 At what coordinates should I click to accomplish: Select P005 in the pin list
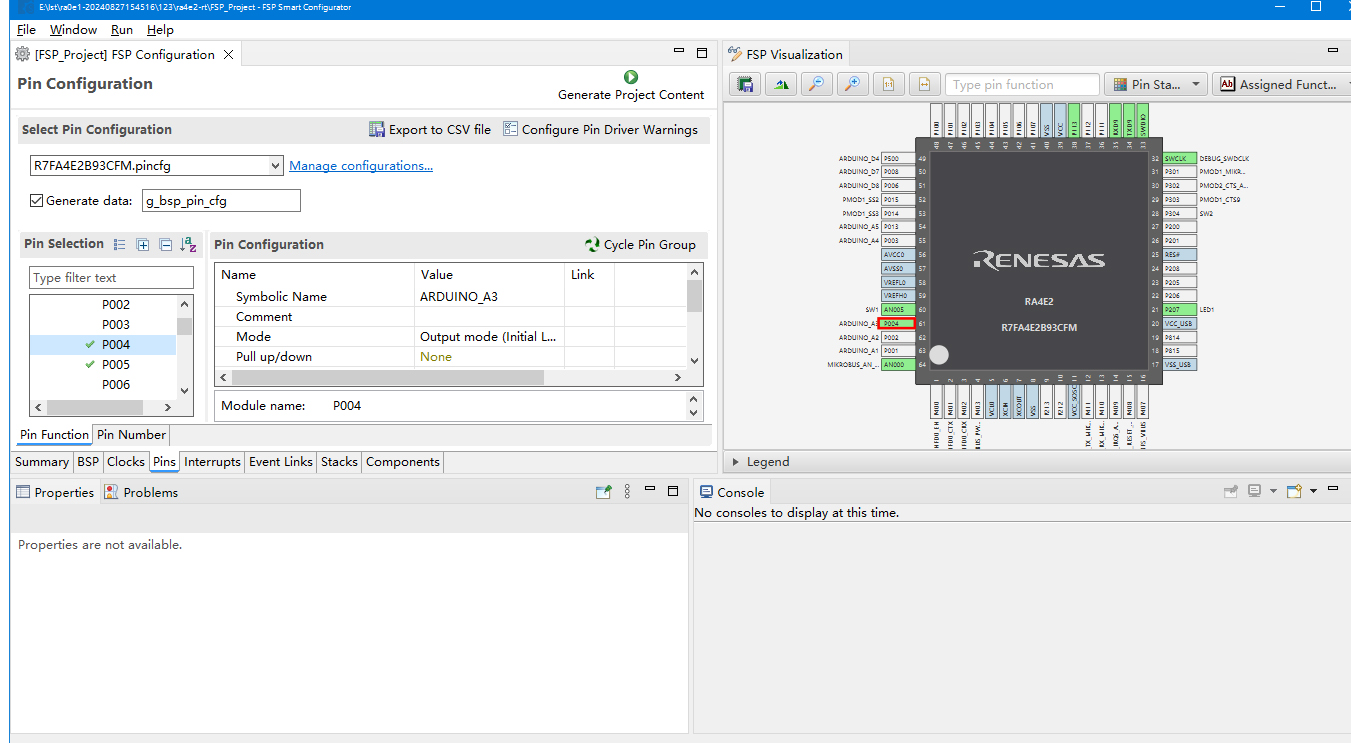(x=116, y=364)
